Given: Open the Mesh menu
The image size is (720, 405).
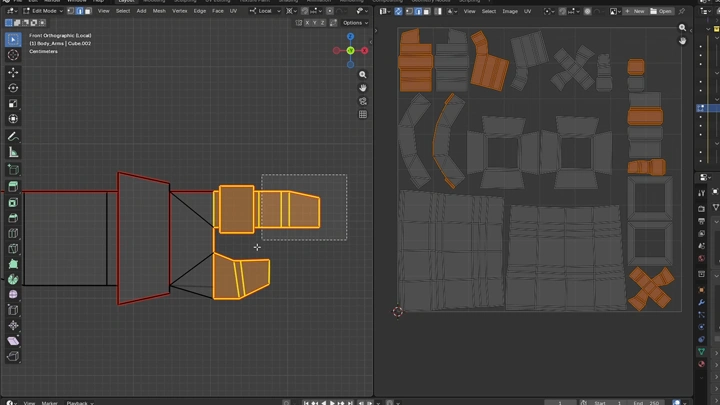Looking at the screenshot, I should (x=159, y=11).
